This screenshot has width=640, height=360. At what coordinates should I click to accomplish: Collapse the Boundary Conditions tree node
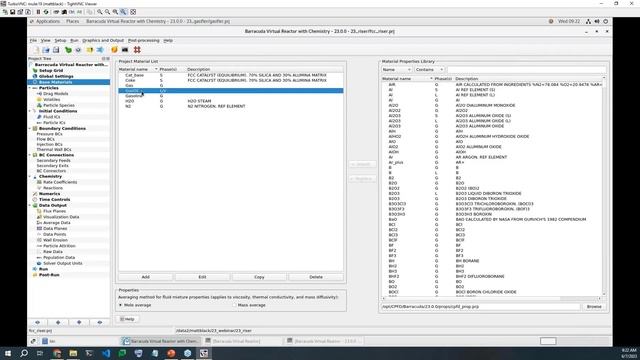point(30,128)
